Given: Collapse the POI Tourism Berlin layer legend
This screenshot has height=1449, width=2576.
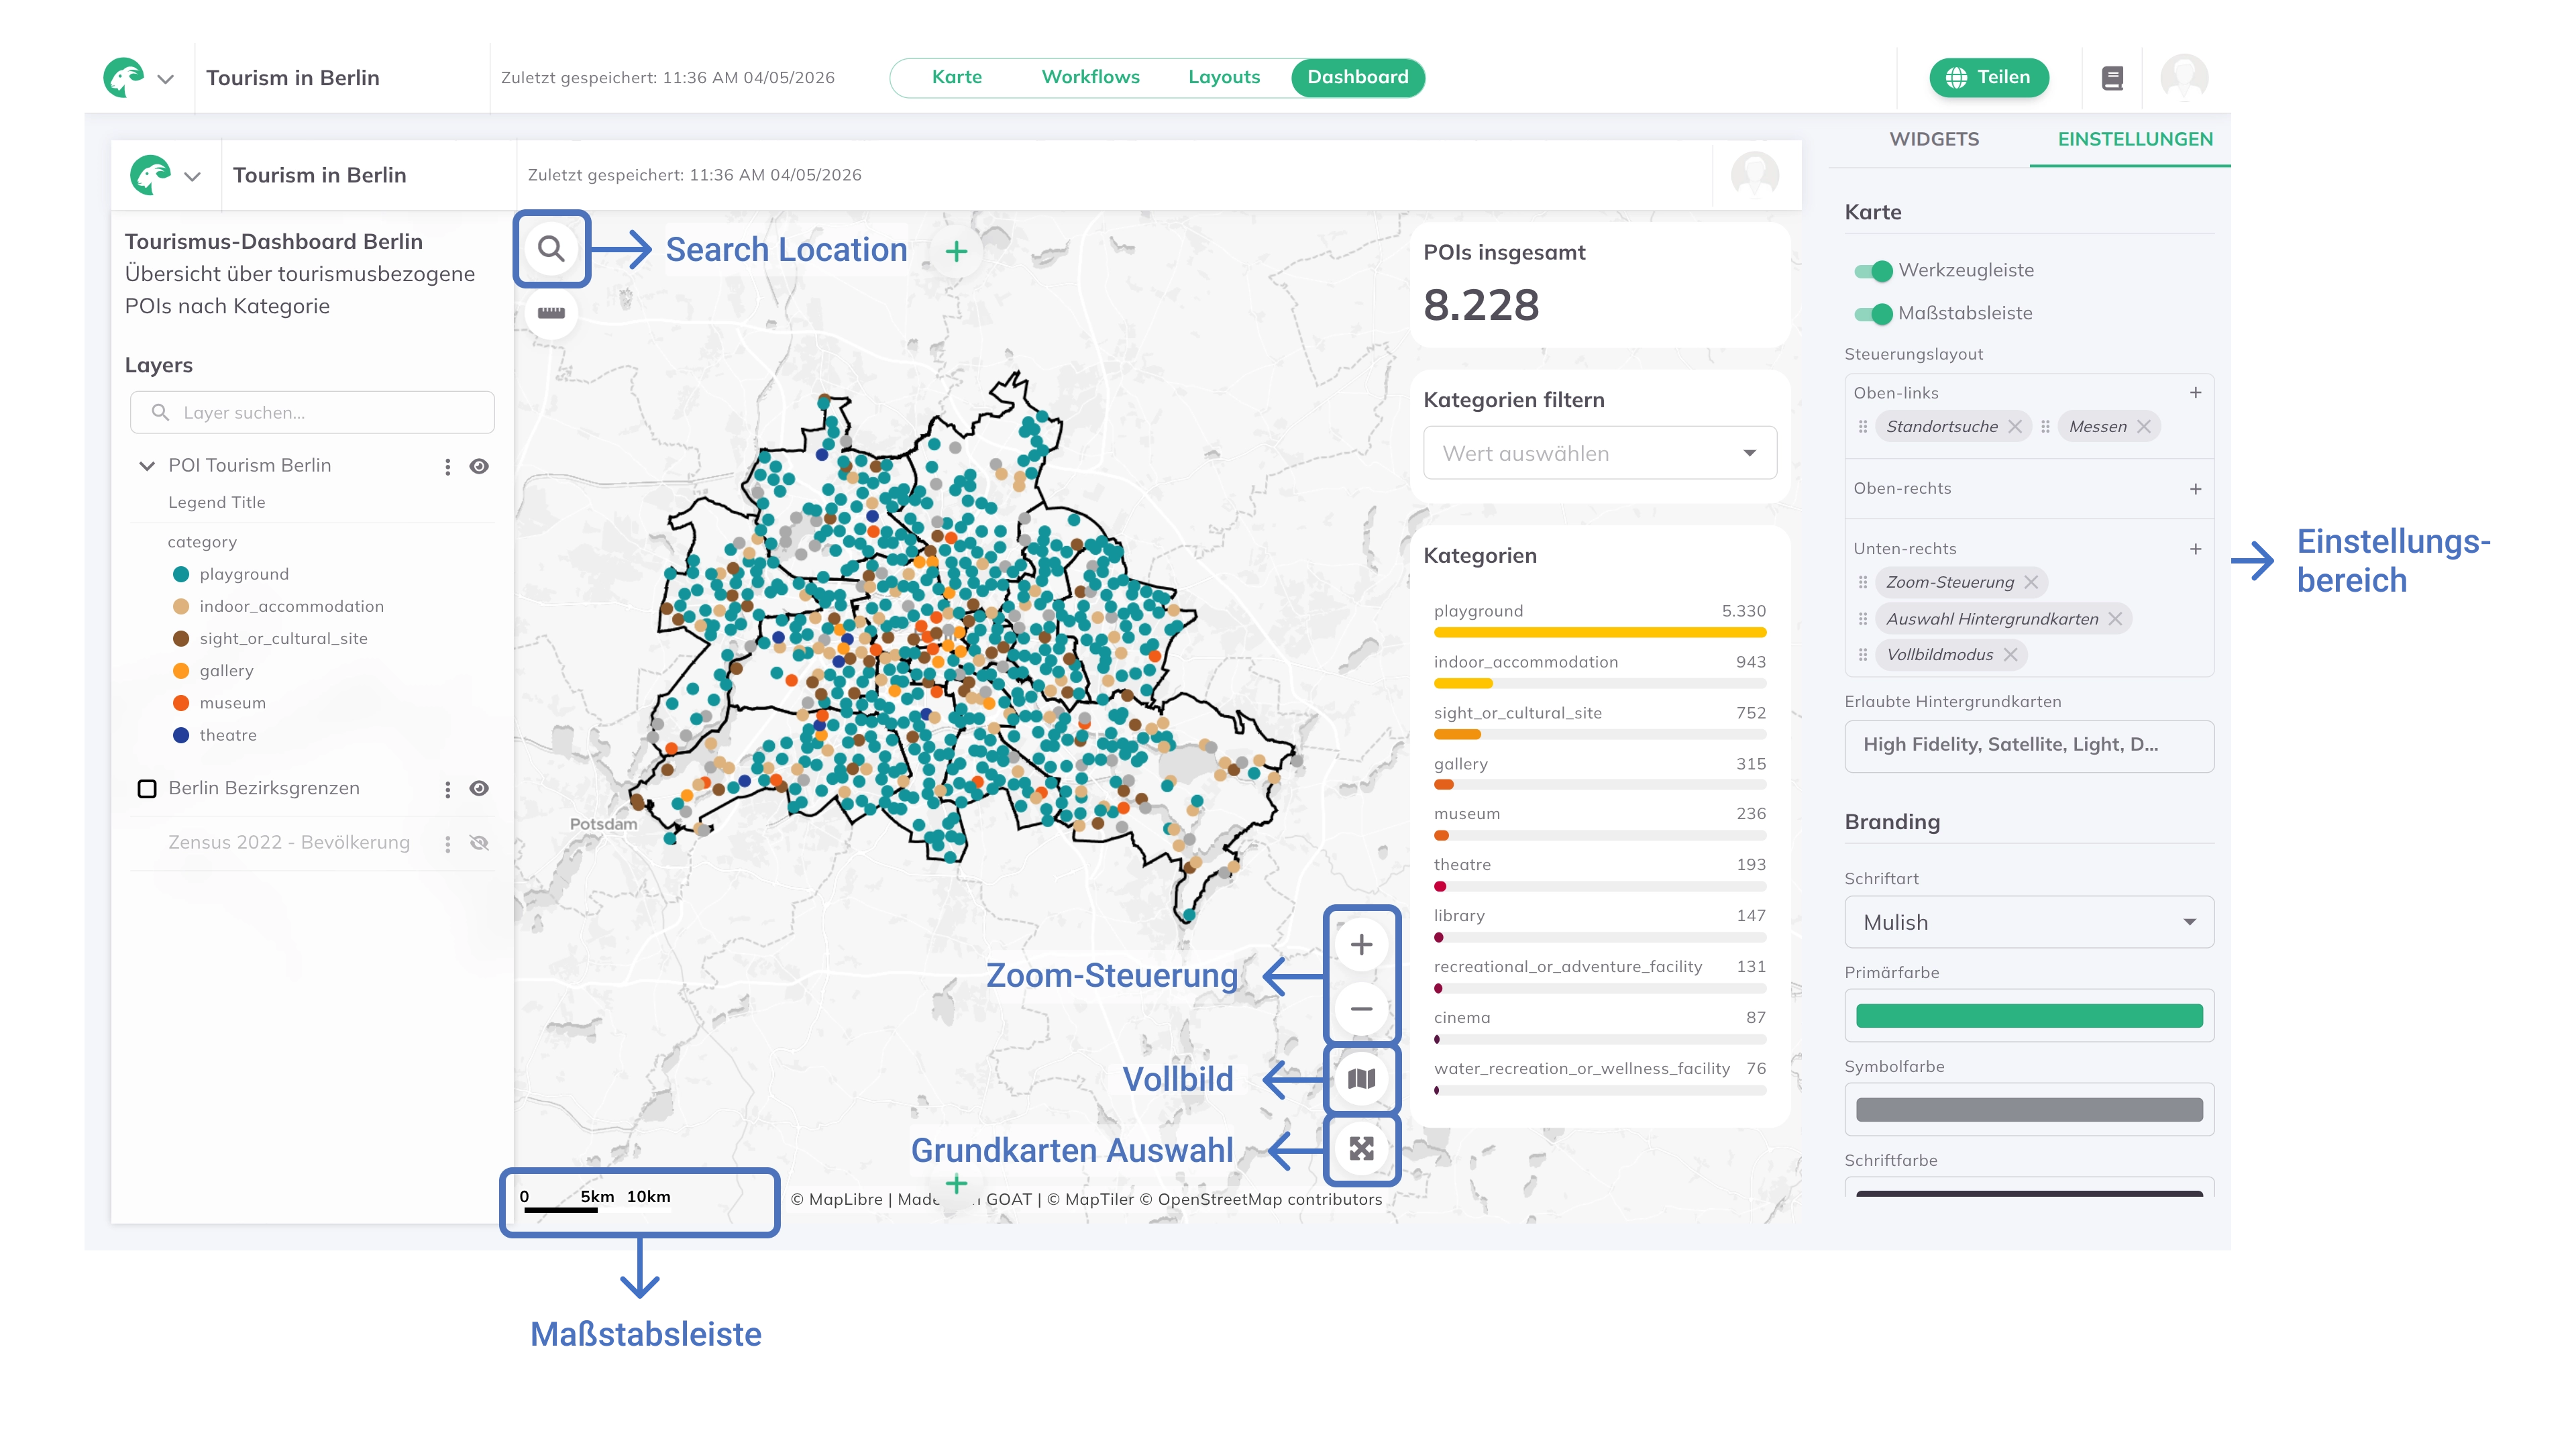Looking at the screenshot, I should tap(147, 466).
